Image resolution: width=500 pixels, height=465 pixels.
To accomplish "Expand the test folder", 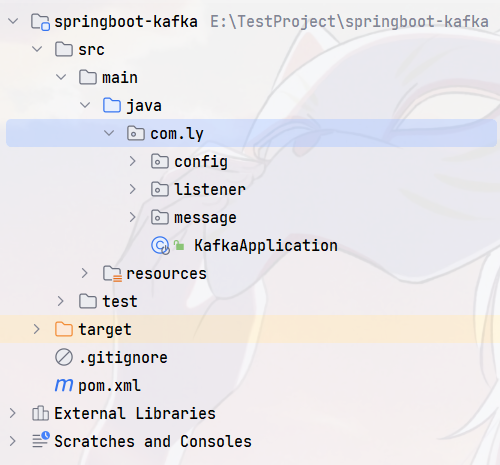I will point(61,301).
